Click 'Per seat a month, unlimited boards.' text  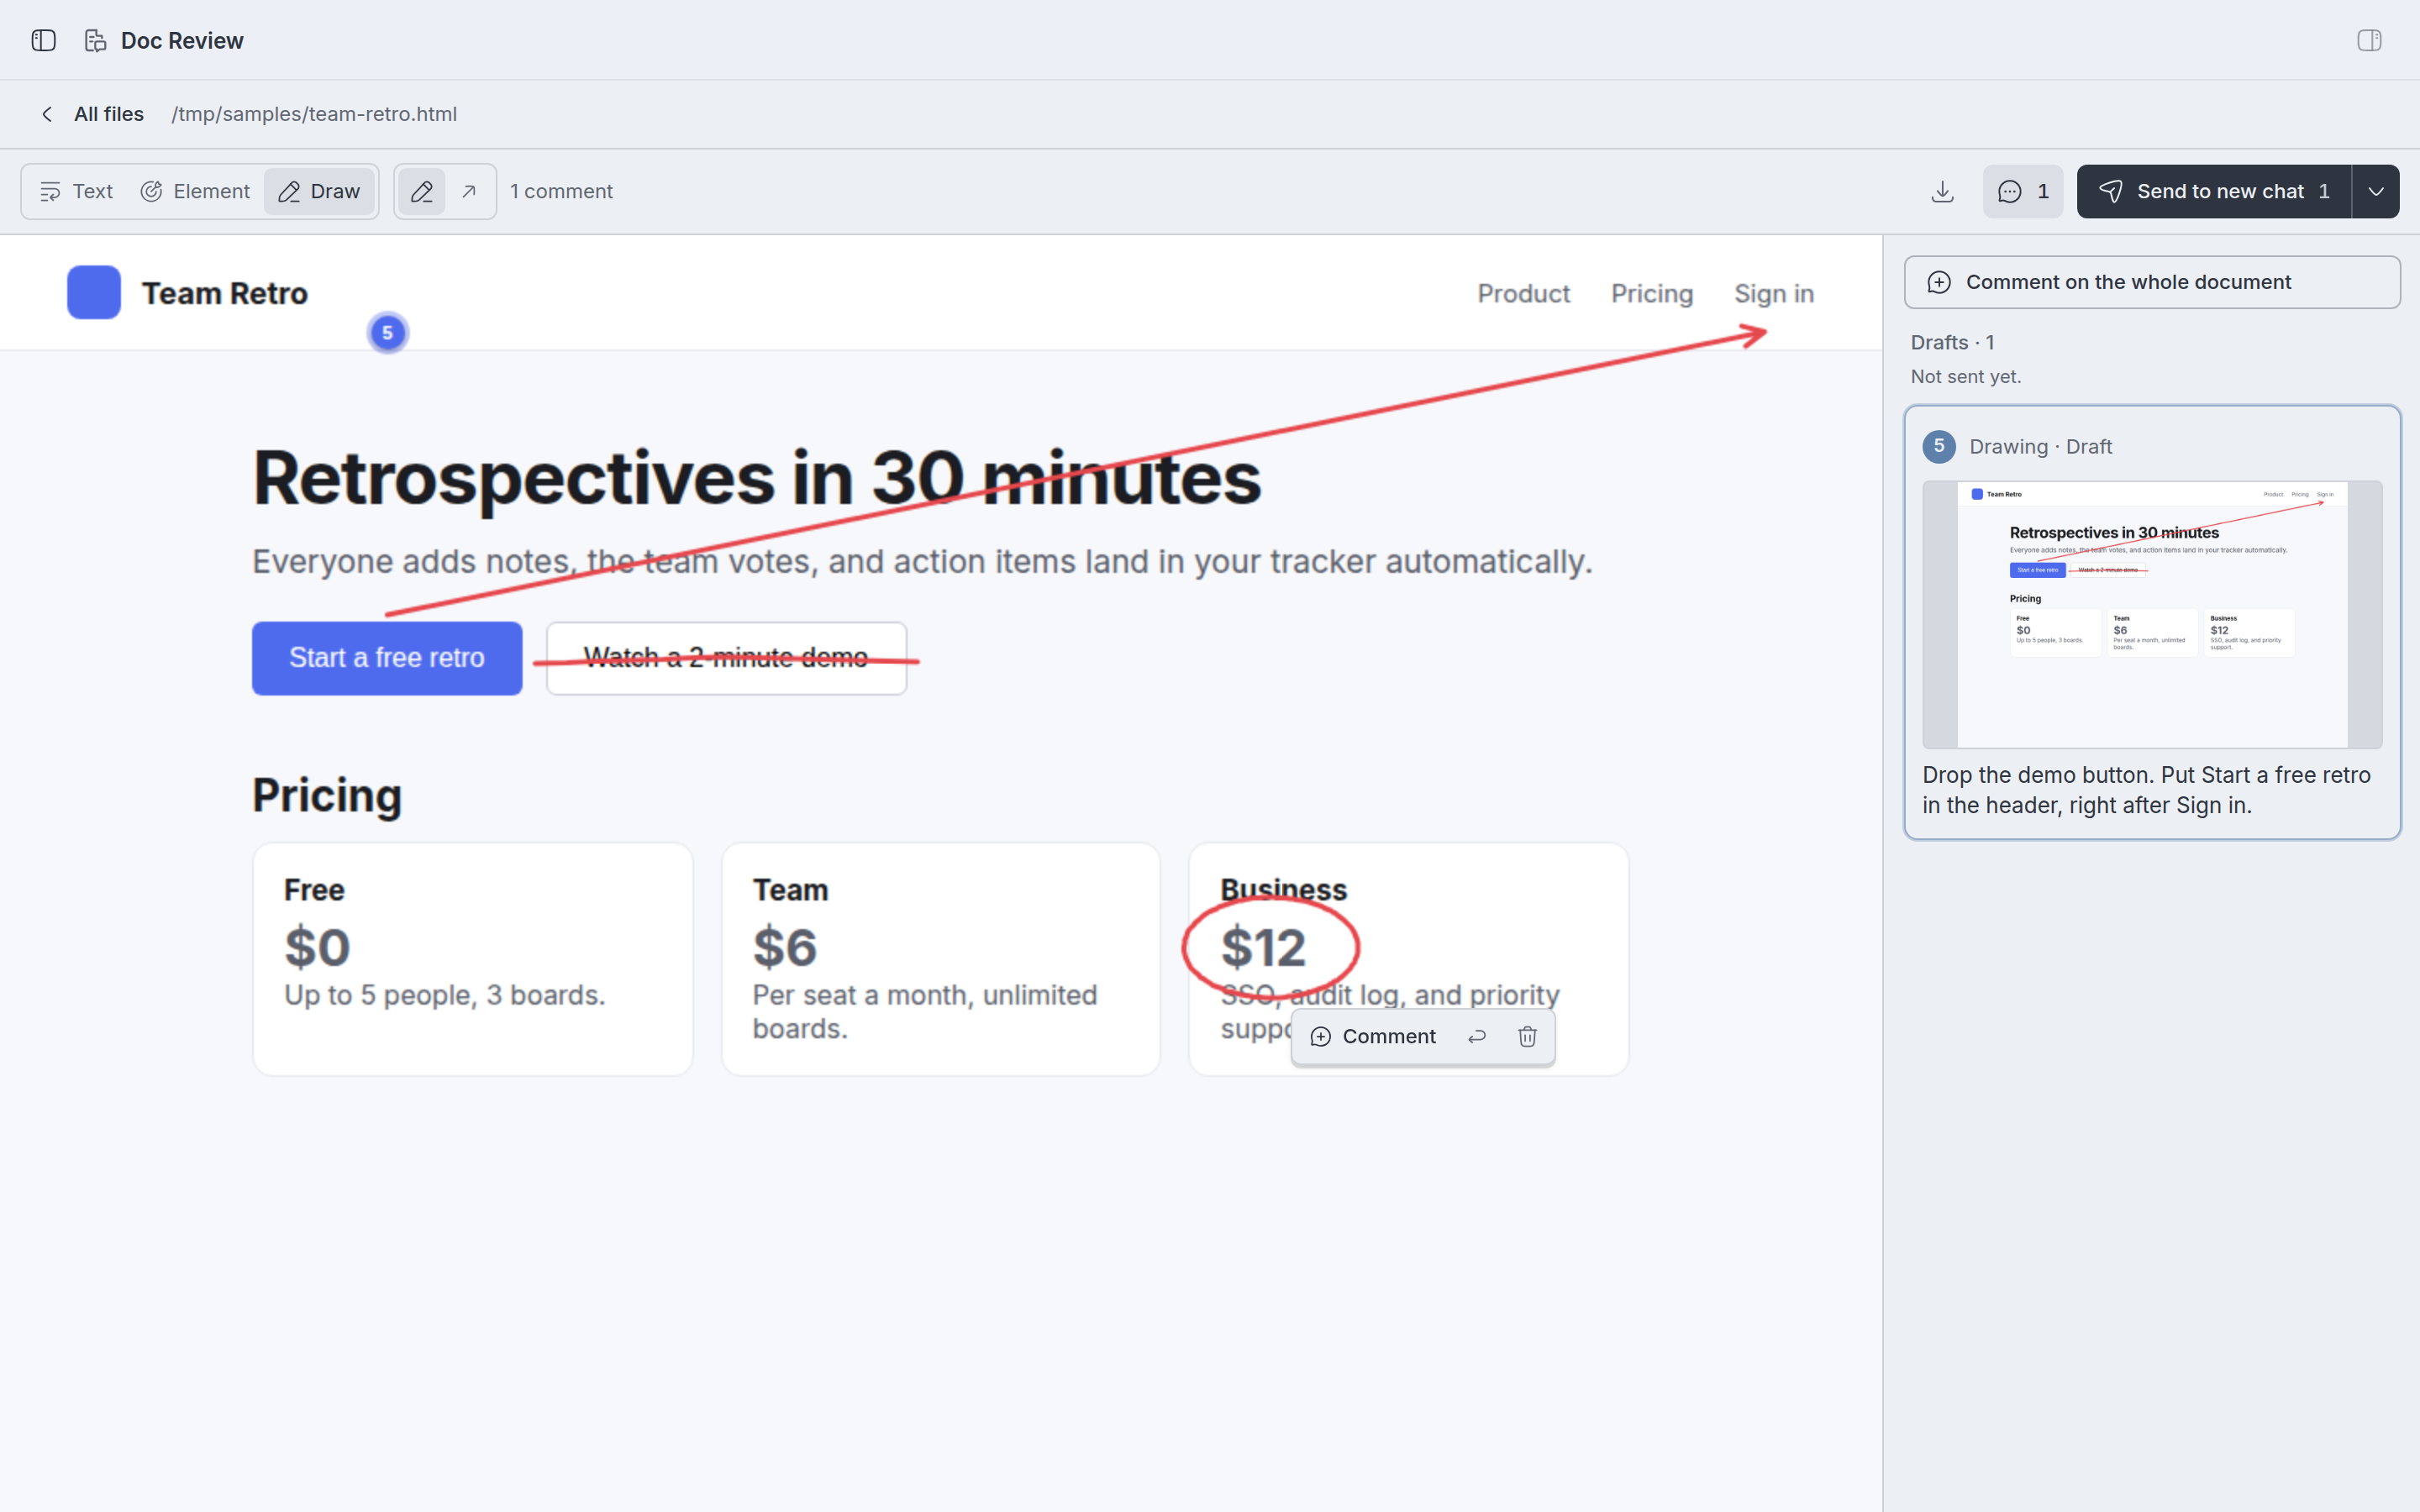pyautogui.click(x=925, y=1012)
